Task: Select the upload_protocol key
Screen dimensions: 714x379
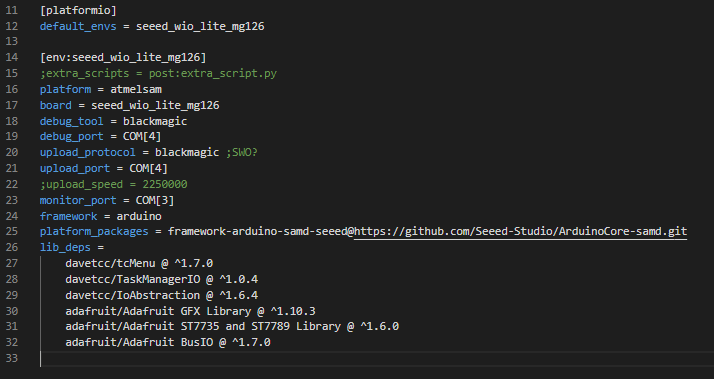Action: 87,153
